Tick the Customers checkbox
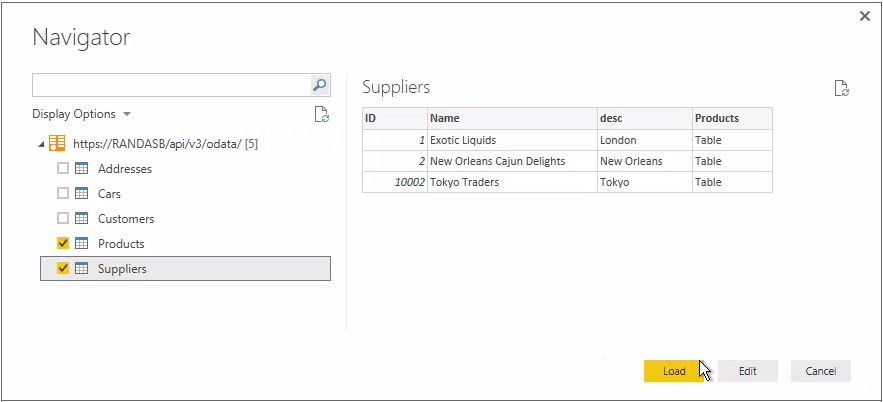883x402 pixels. 63,219
